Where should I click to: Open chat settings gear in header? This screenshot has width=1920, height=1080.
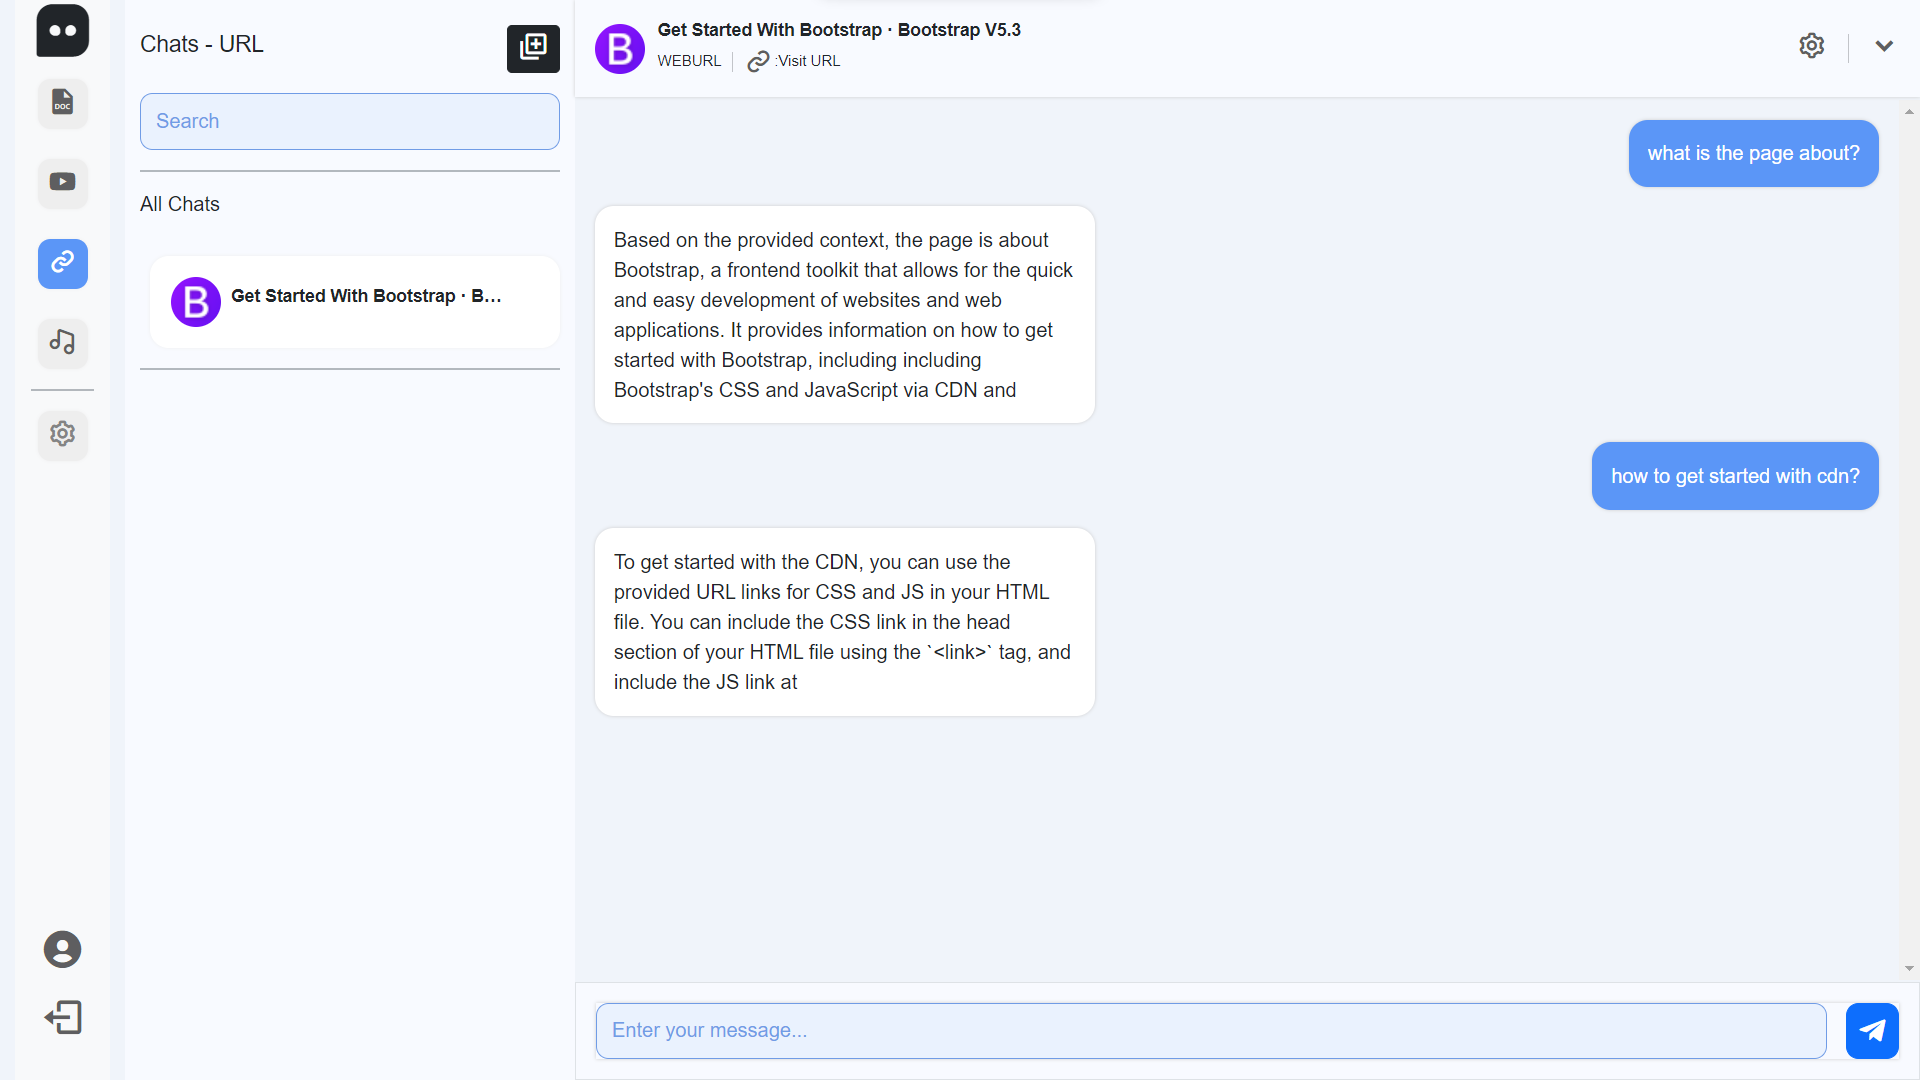pos(1811,46)
